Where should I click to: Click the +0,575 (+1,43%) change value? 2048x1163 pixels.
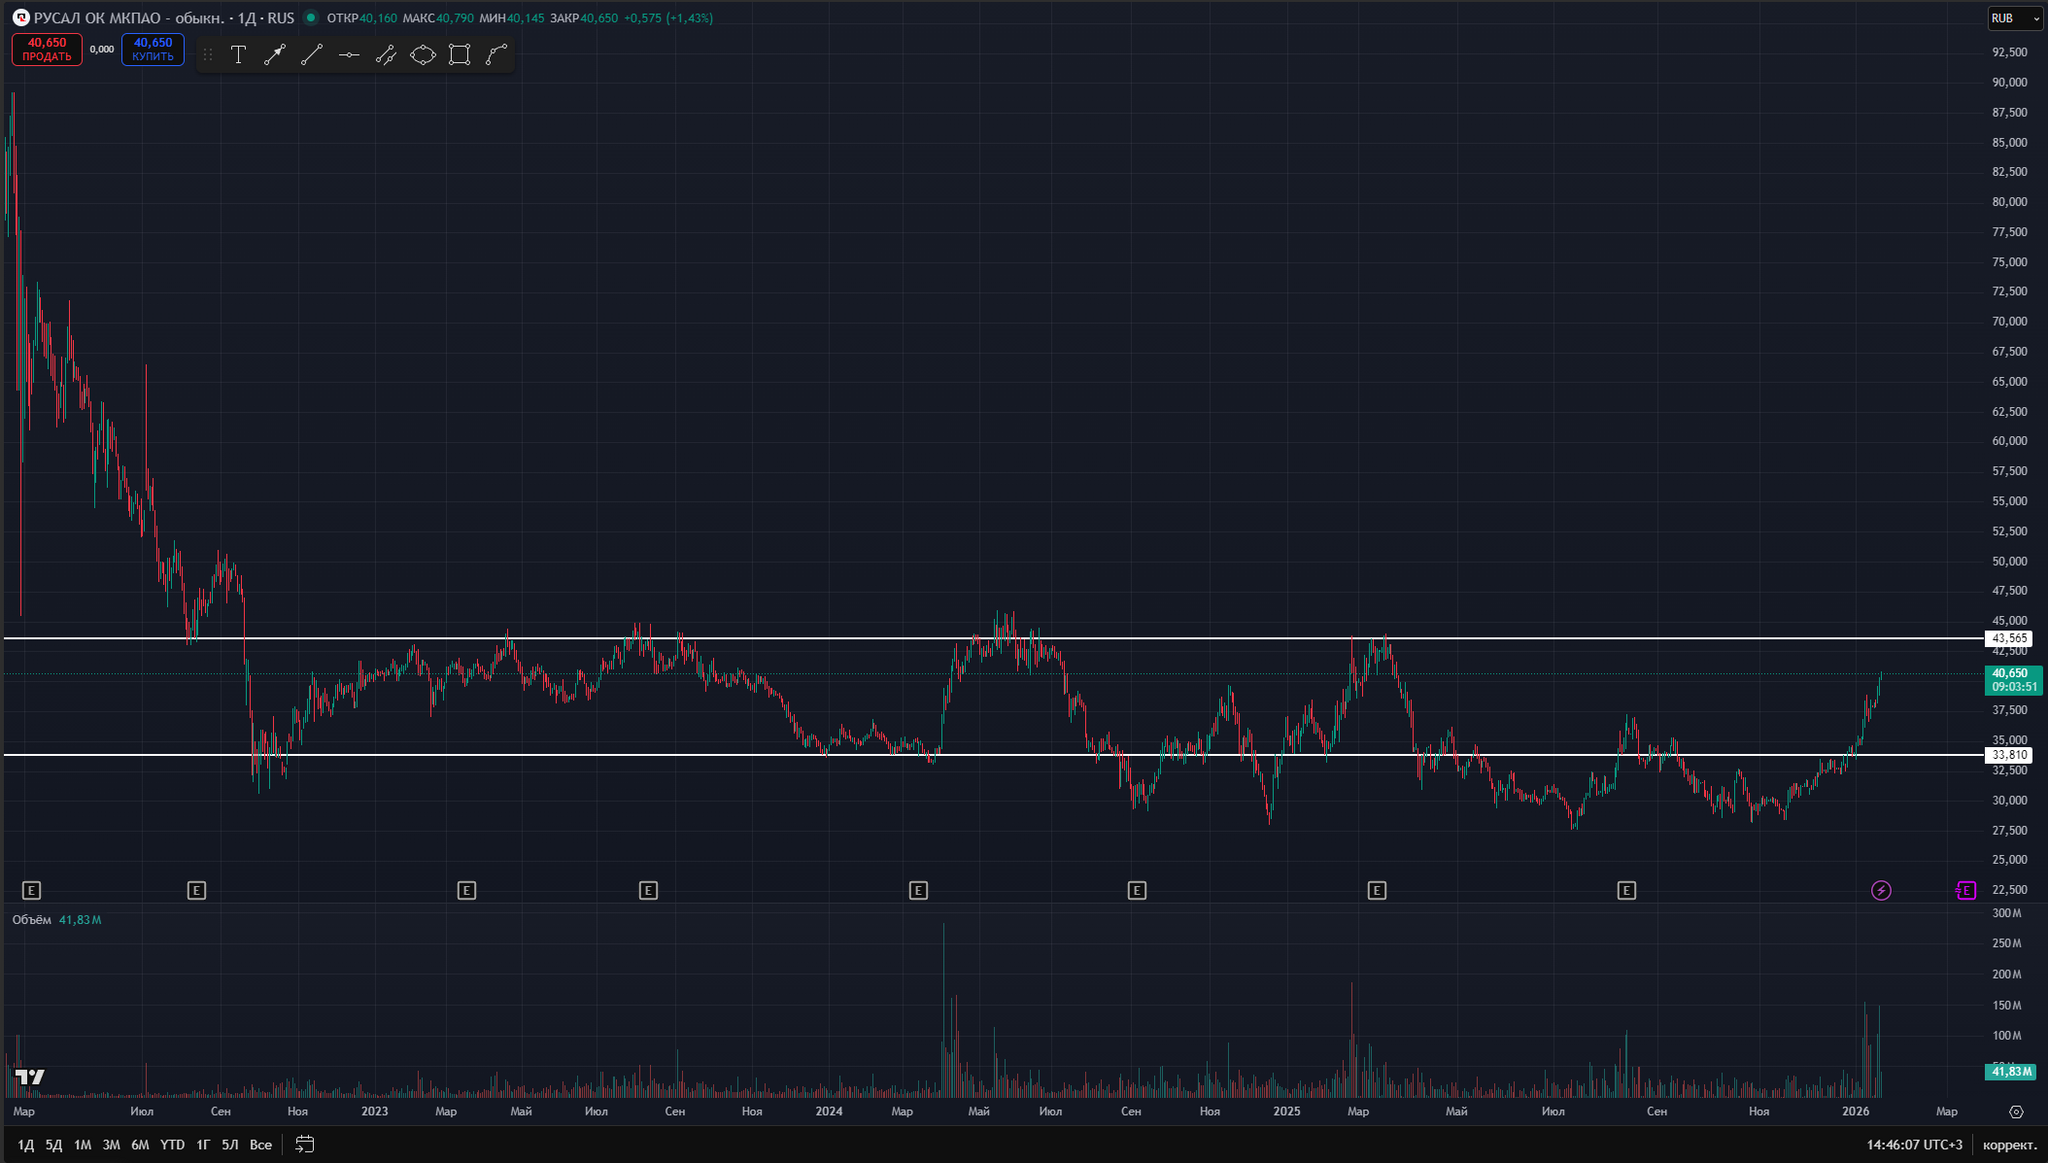[668, 18]
